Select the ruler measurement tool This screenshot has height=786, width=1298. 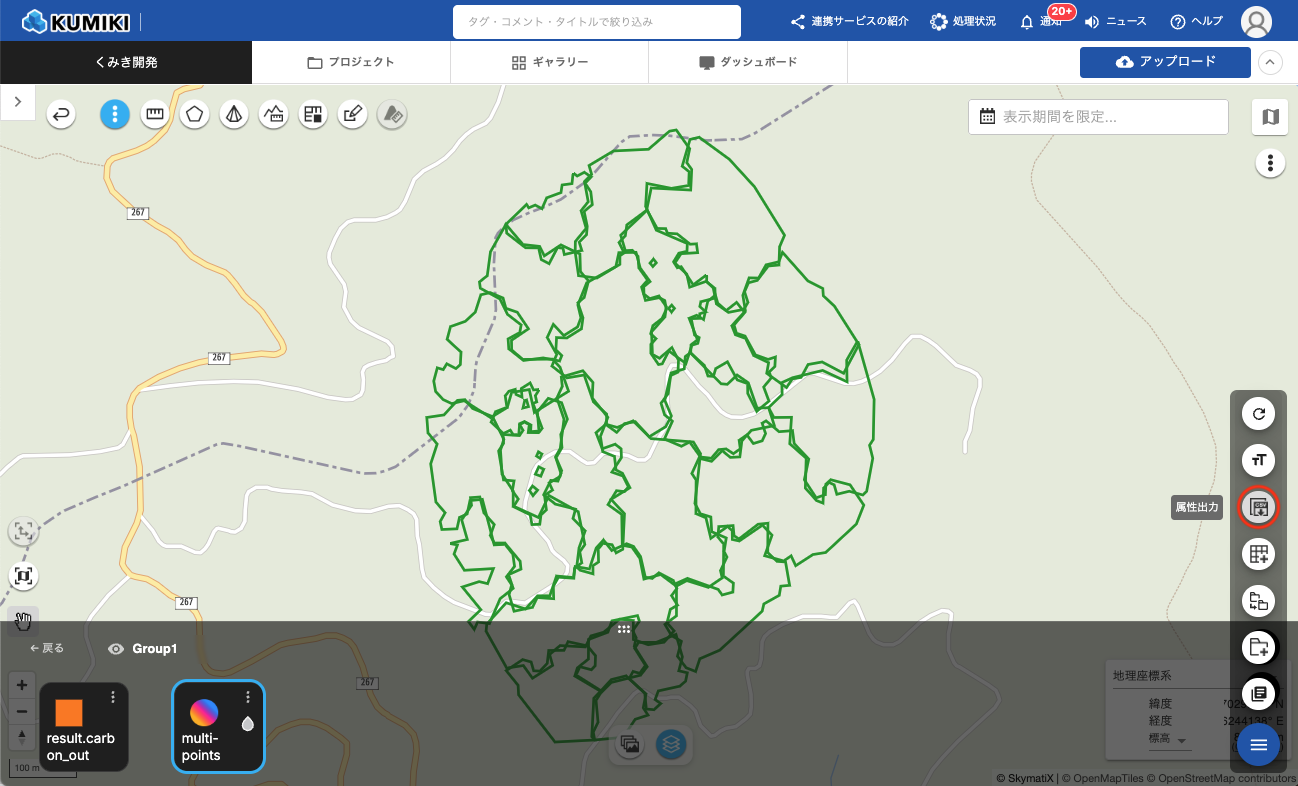(154, 115)
